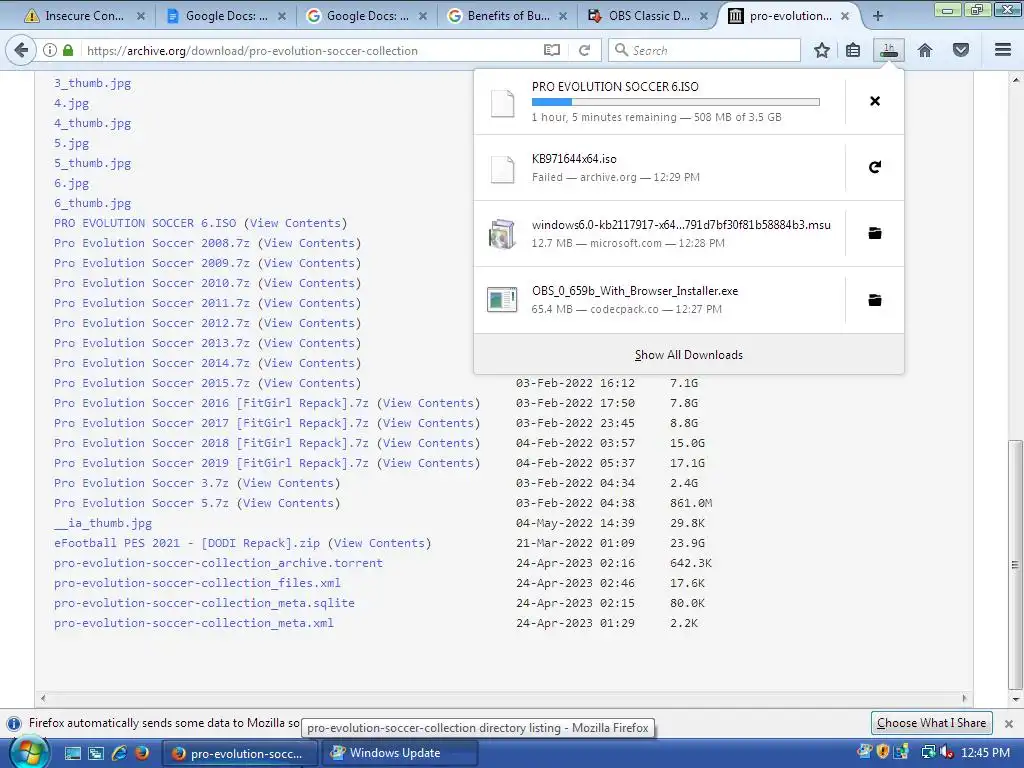
Task: Toggle the downloads toolbar button
Action: coord(889,50)
